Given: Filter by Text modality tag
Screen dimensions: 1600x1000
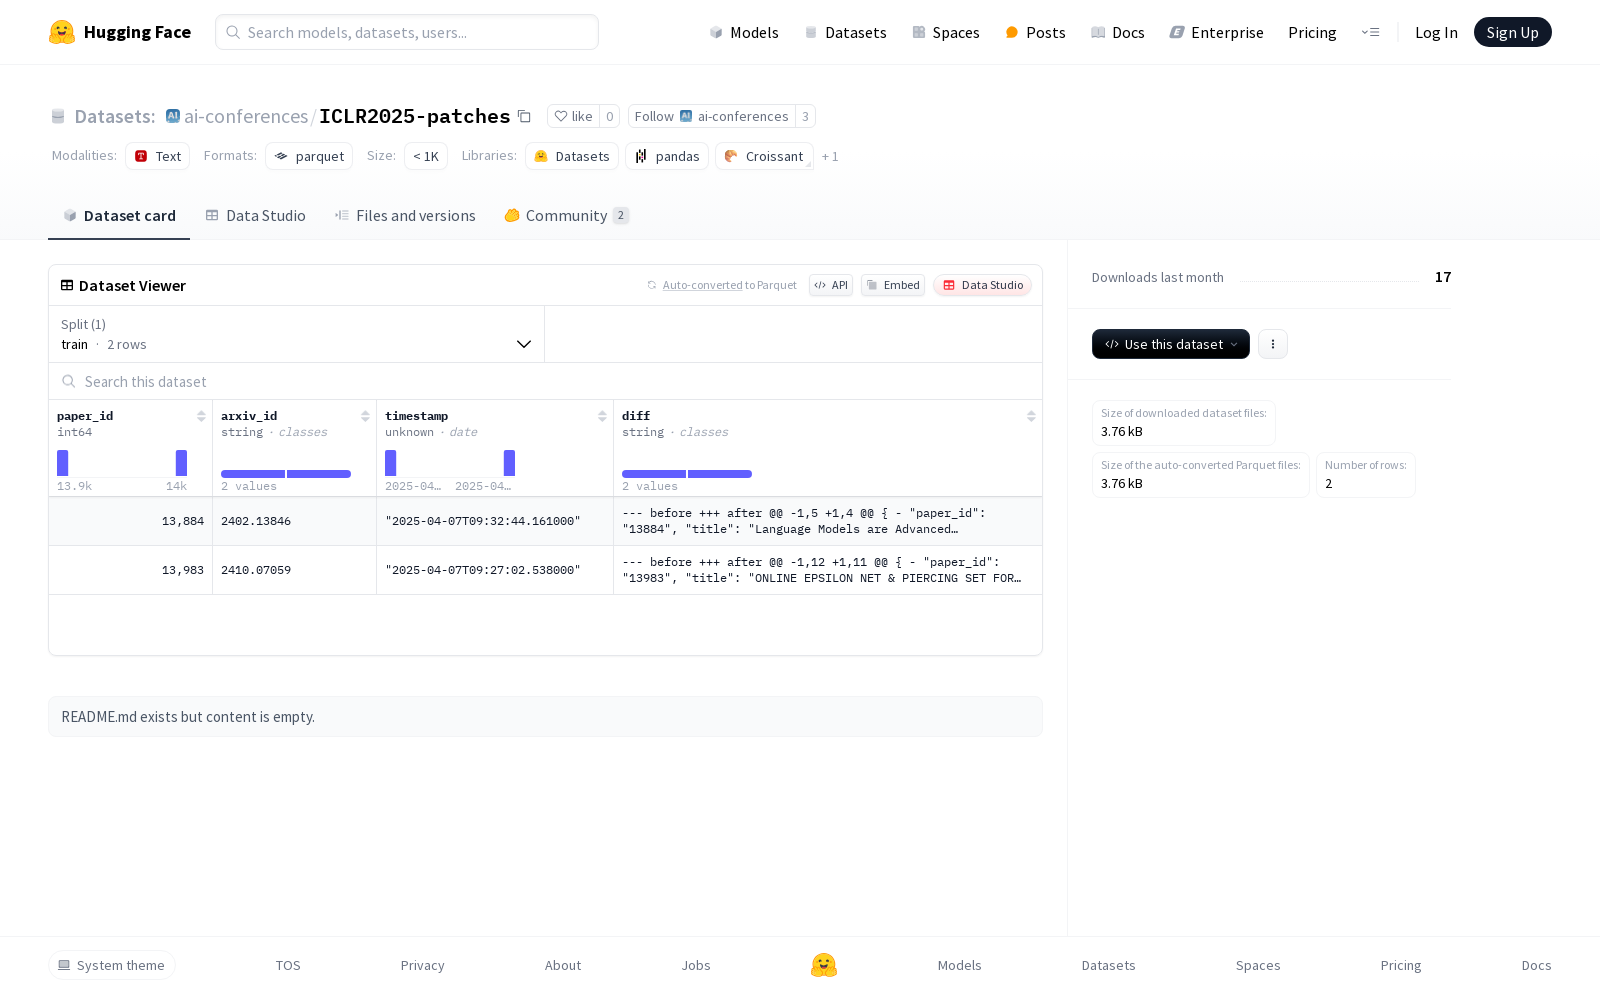Looking at the screenshot, I should 158,156.
